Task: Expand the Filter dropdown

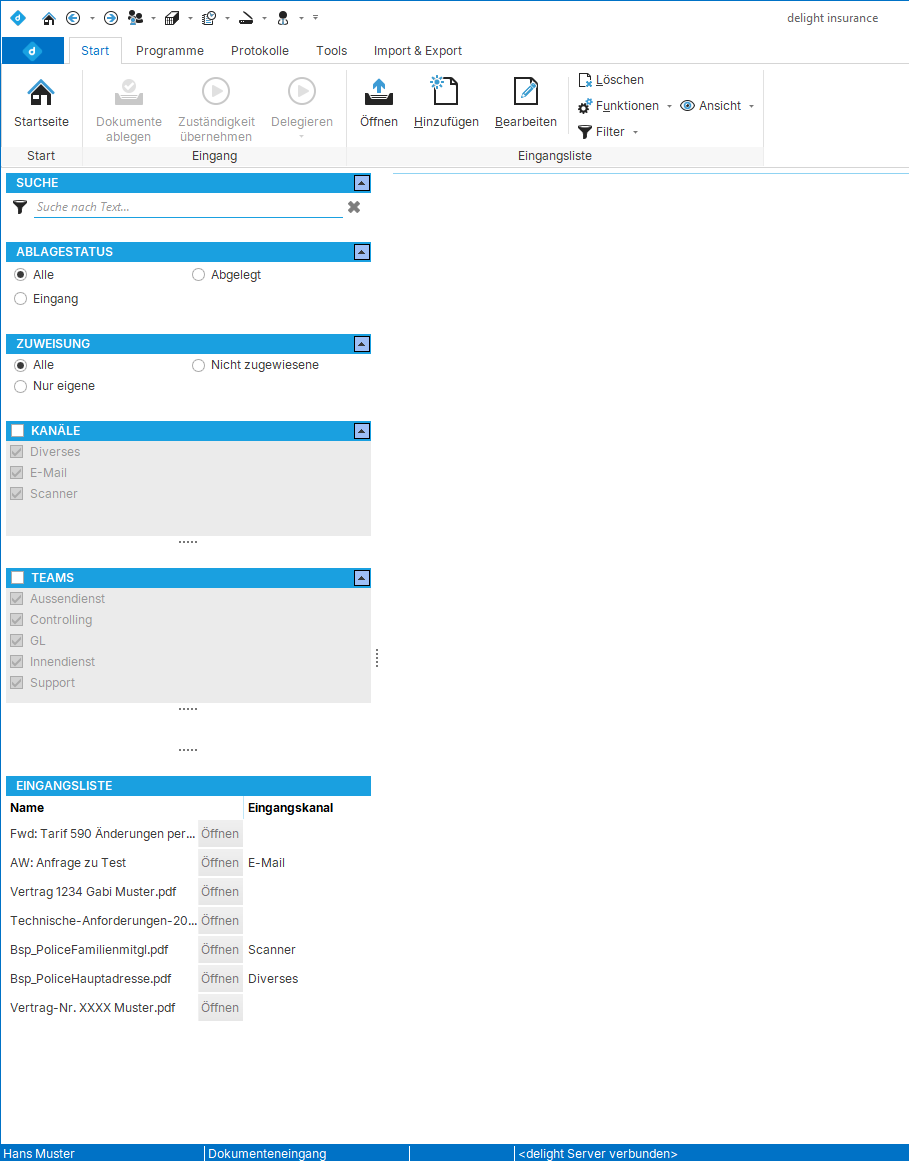Action: [x=606, y=131]
